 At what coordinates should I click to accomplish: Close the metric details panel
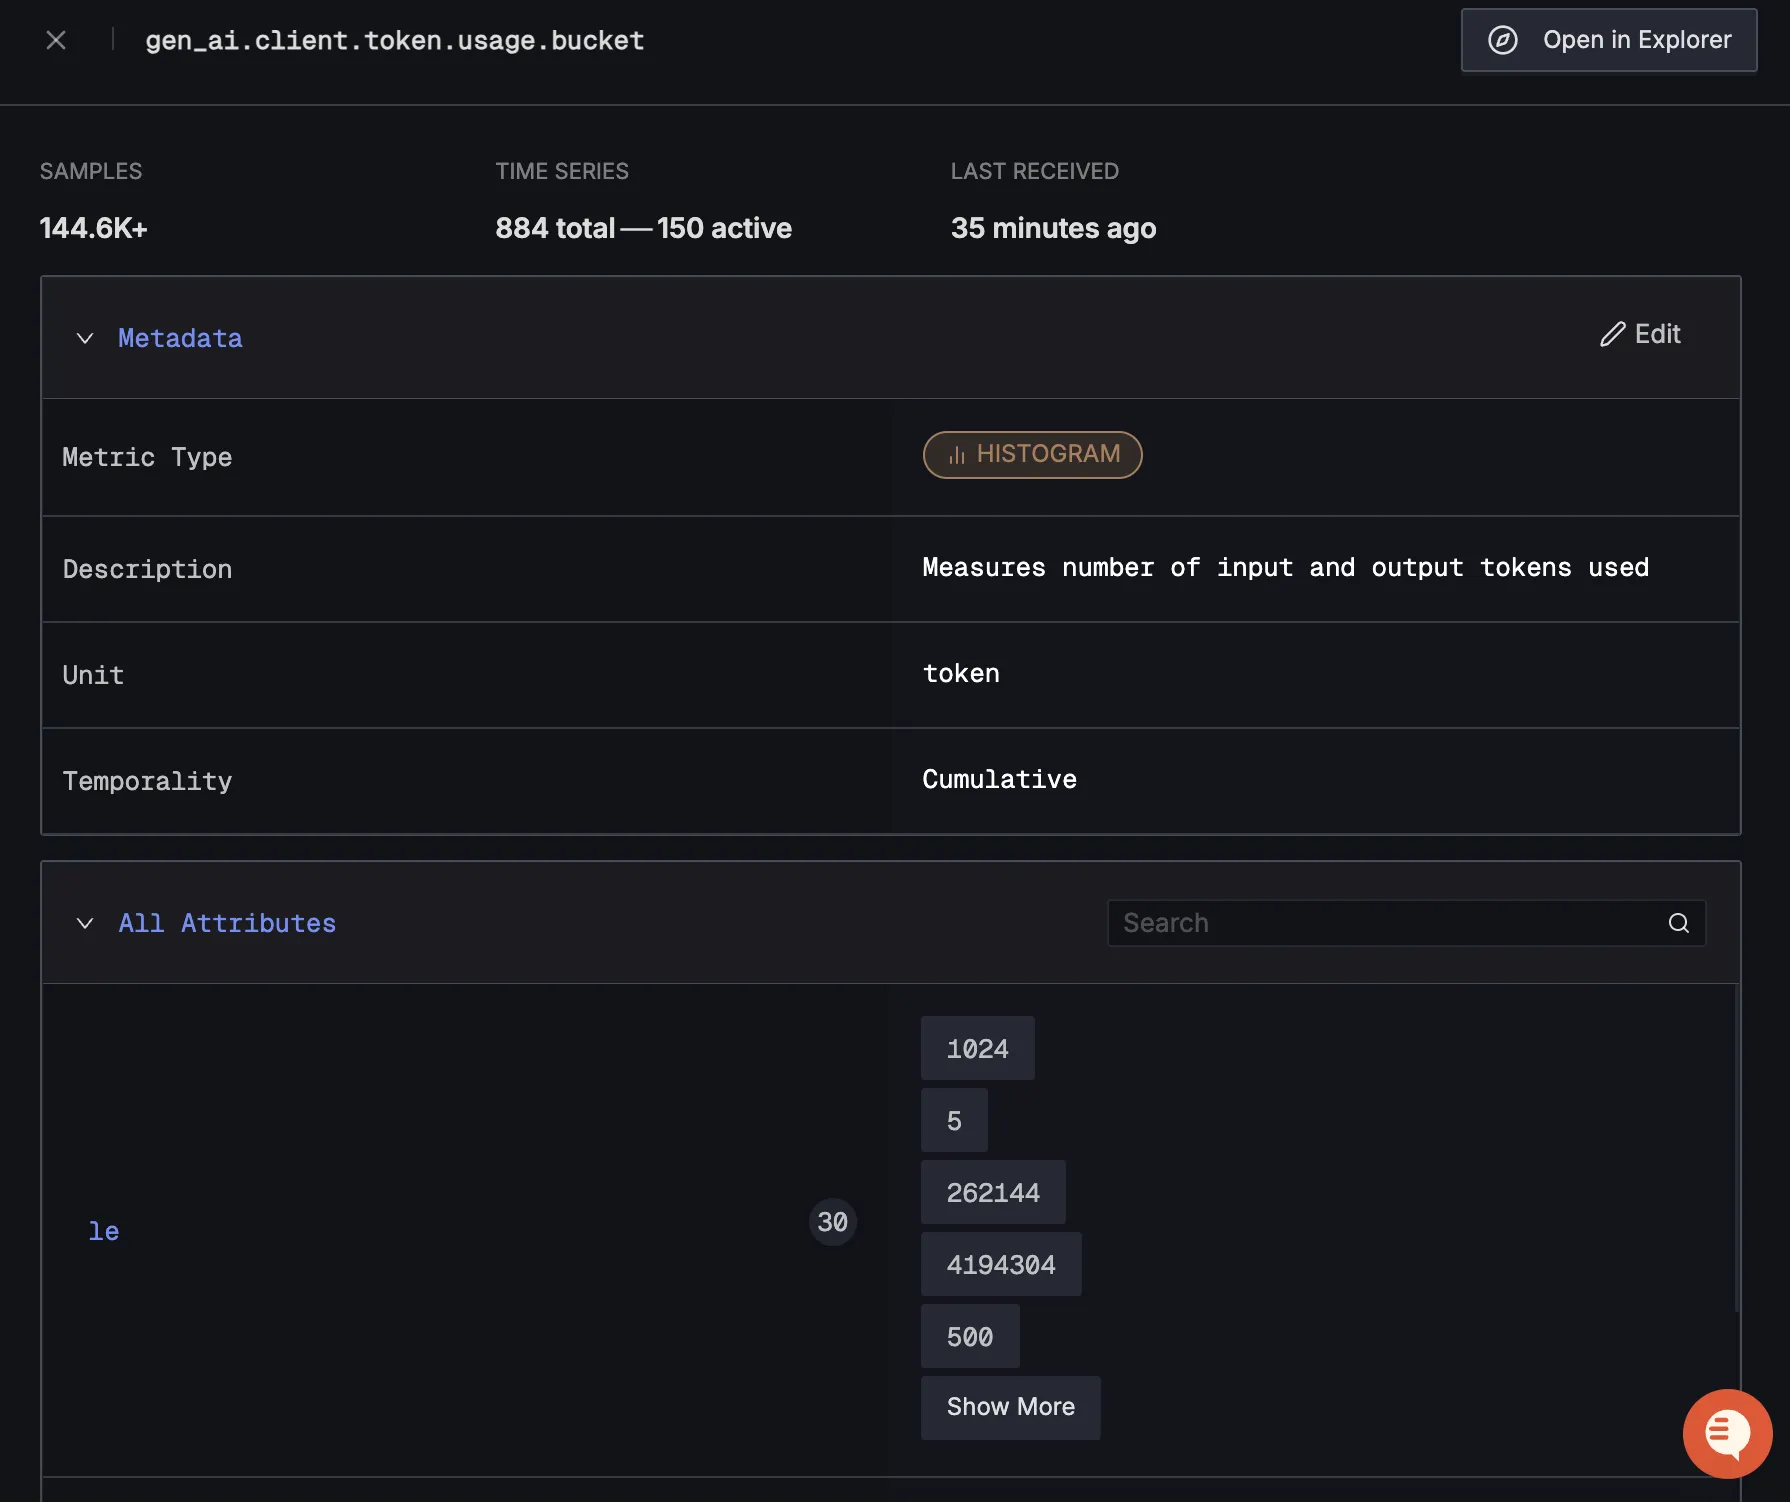(x=56, y=40)
